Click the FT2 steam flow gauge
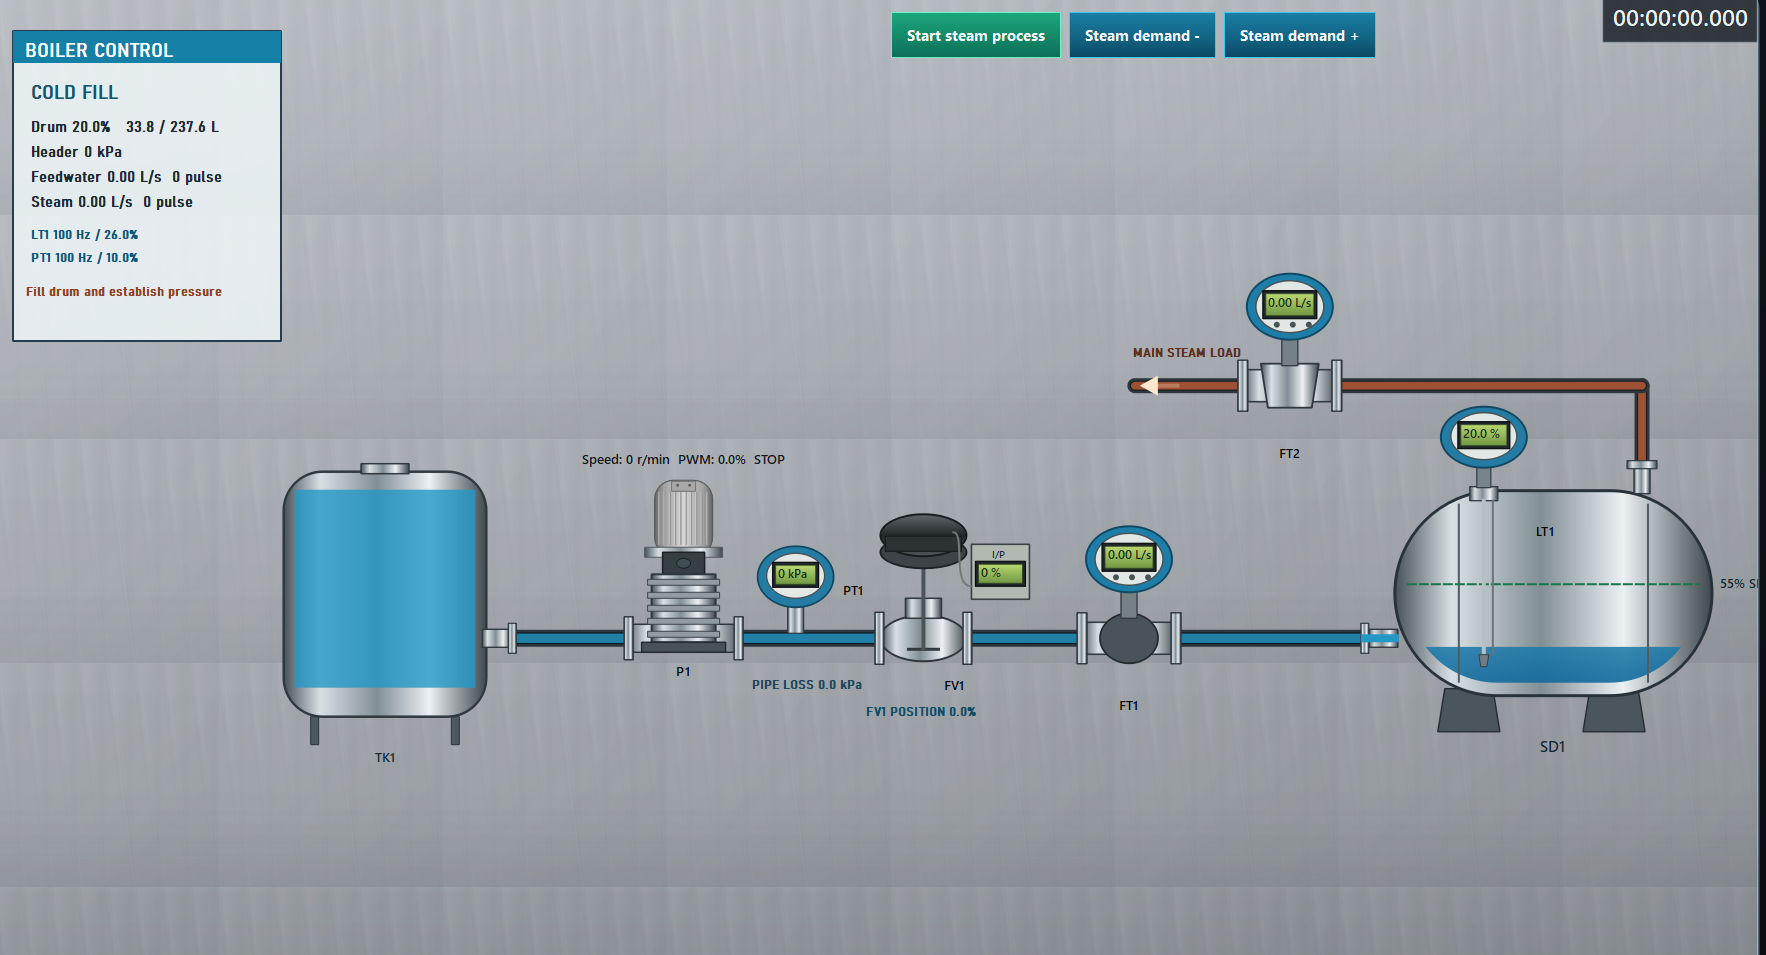The height and width of the screenshot is (955, 1766). [1289, 306]
